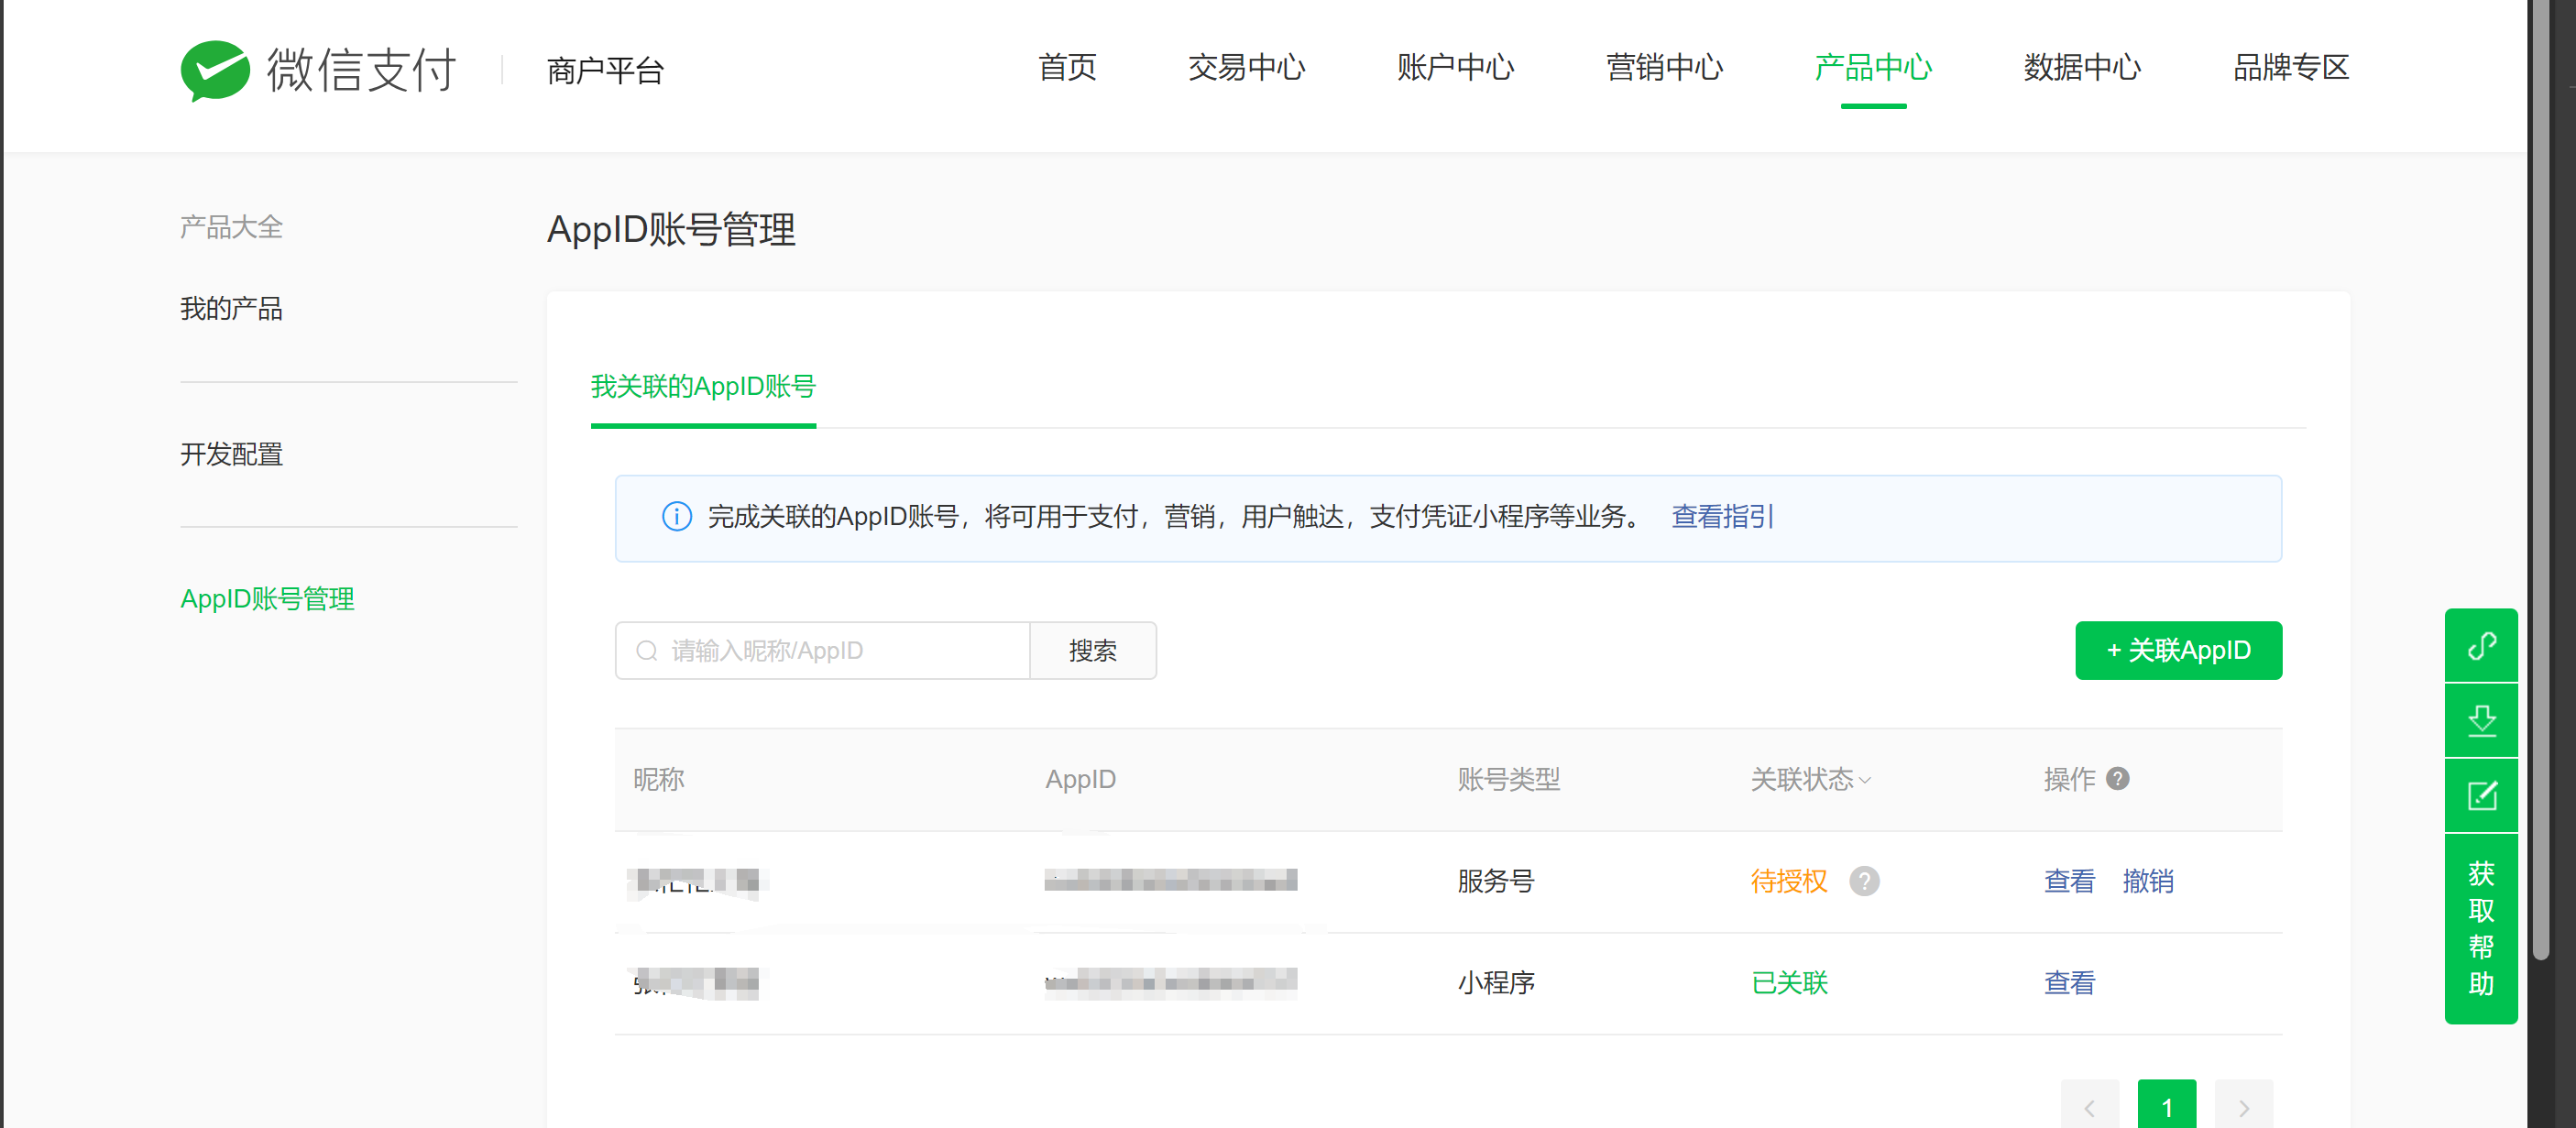Click the blue info icon in notice banner
2576x1128 pixels.
pyautogui.click(x=677, y=517)
